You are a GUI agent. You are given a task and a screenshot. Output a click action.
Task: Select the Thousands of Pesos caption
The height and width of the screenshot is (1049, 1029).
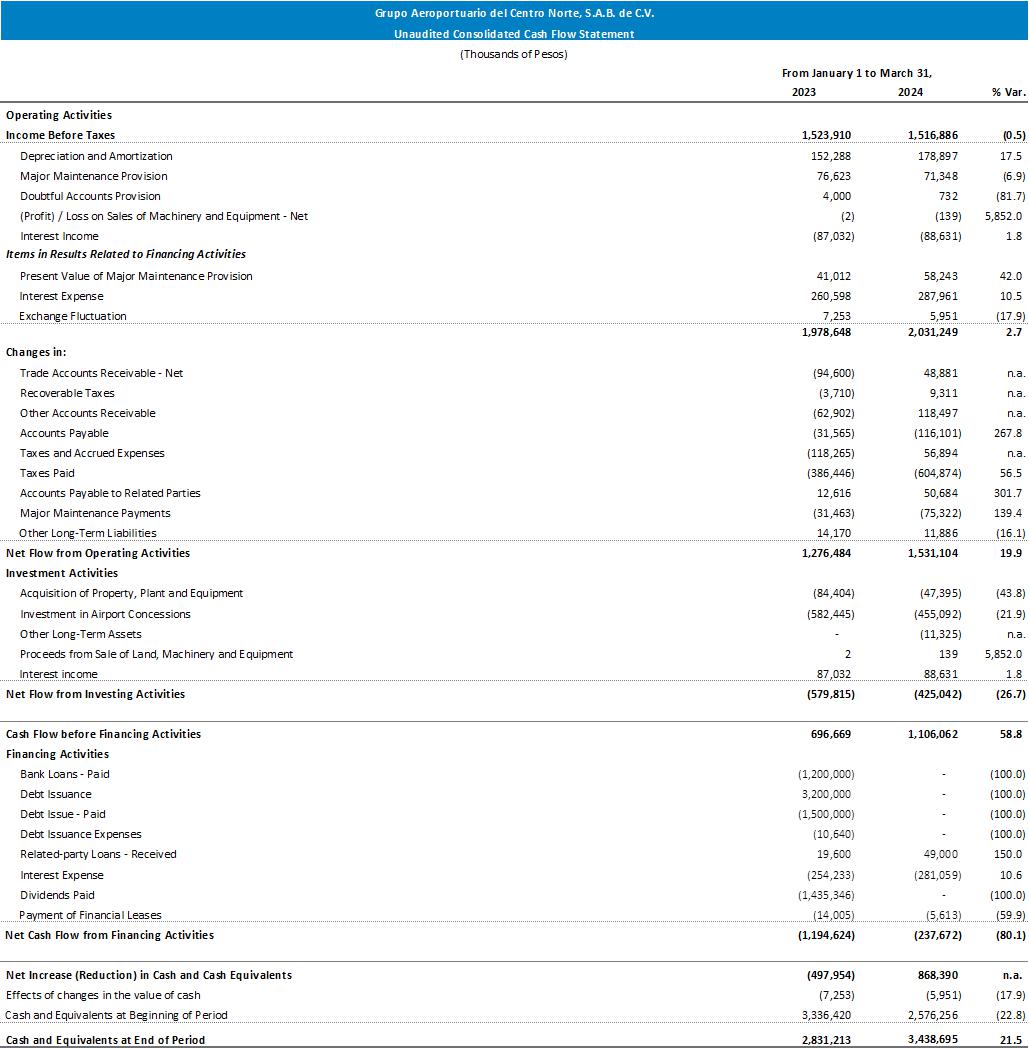(x=514, y=54)
